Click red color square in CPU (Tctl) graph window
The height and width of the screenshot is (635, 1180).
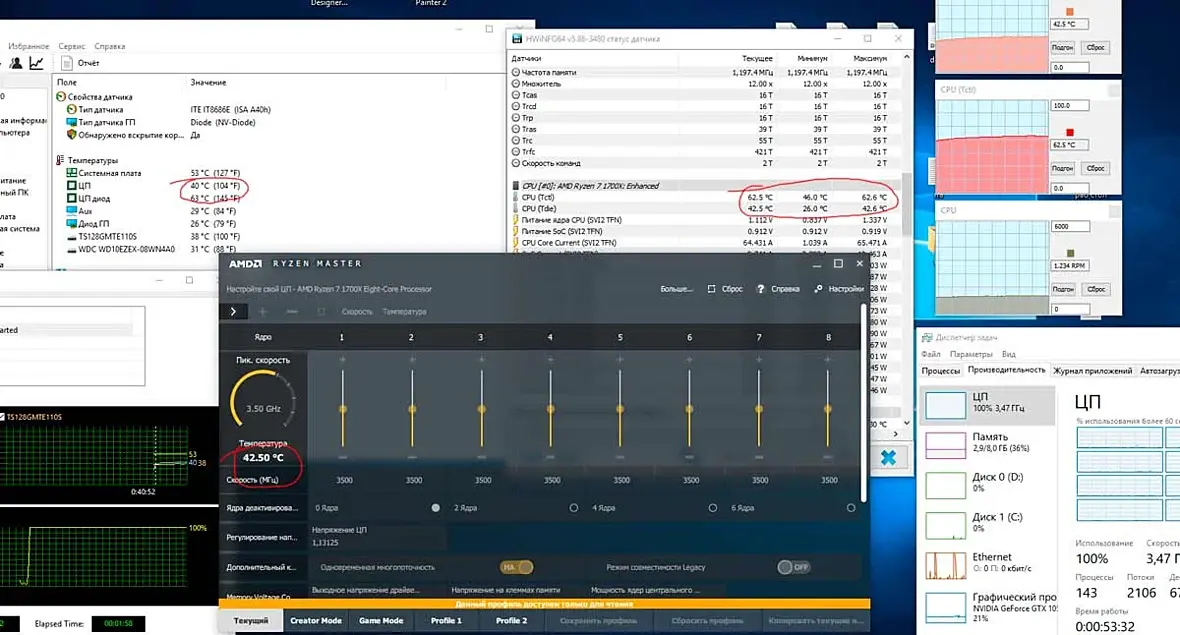click(x=1069, y=132)
